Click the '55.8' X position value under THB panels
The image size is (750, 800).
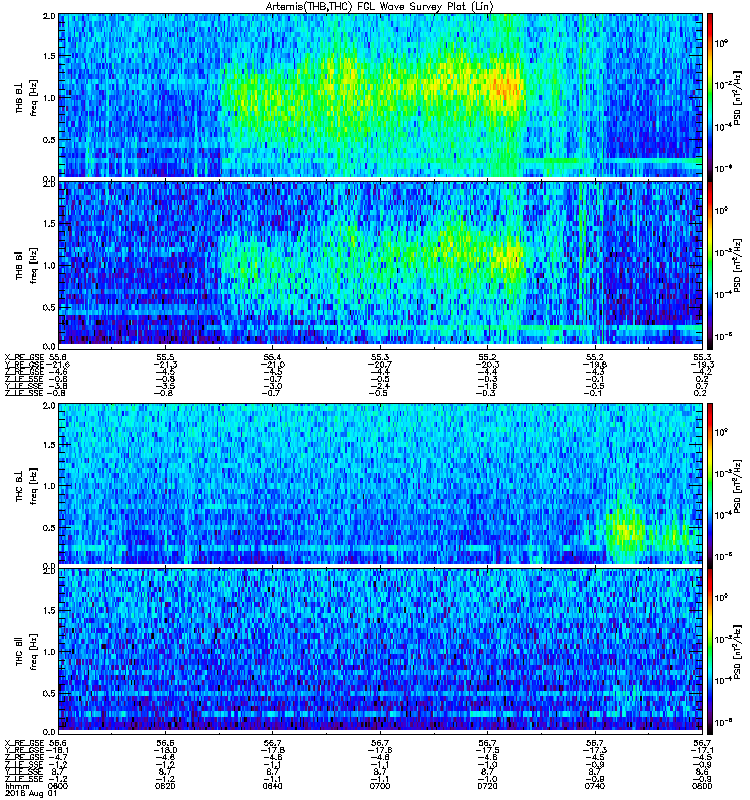point(57,357)
